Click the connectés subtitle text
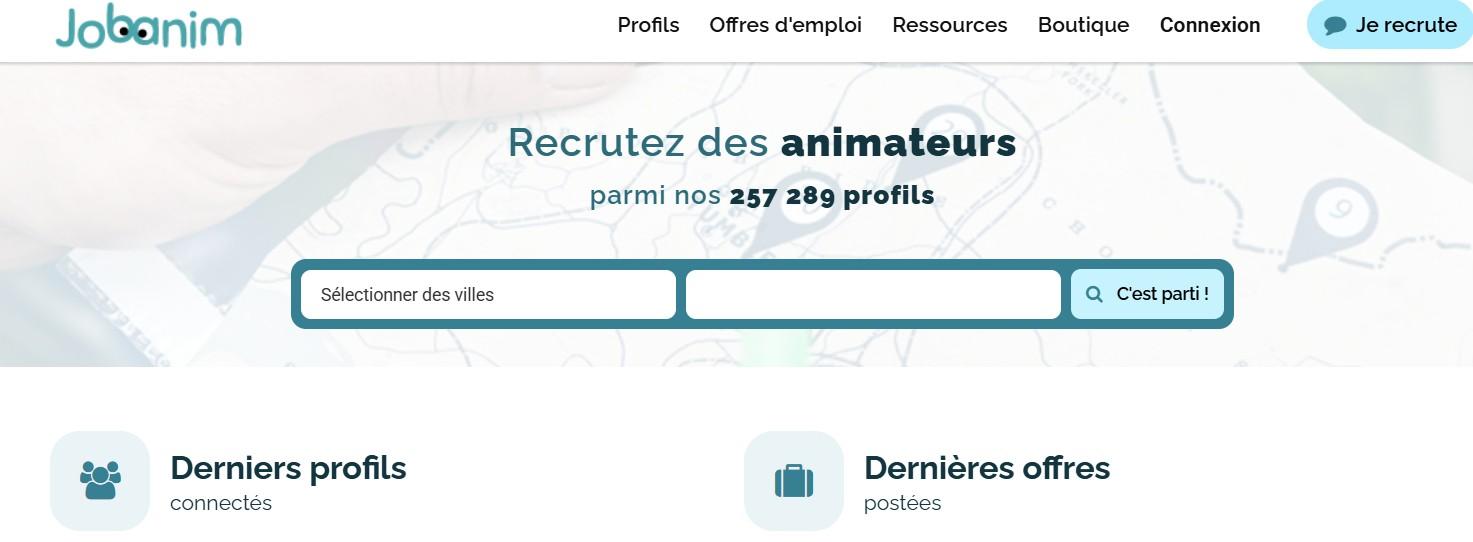This screenshot has height=542, width=1473. [221, 503]
